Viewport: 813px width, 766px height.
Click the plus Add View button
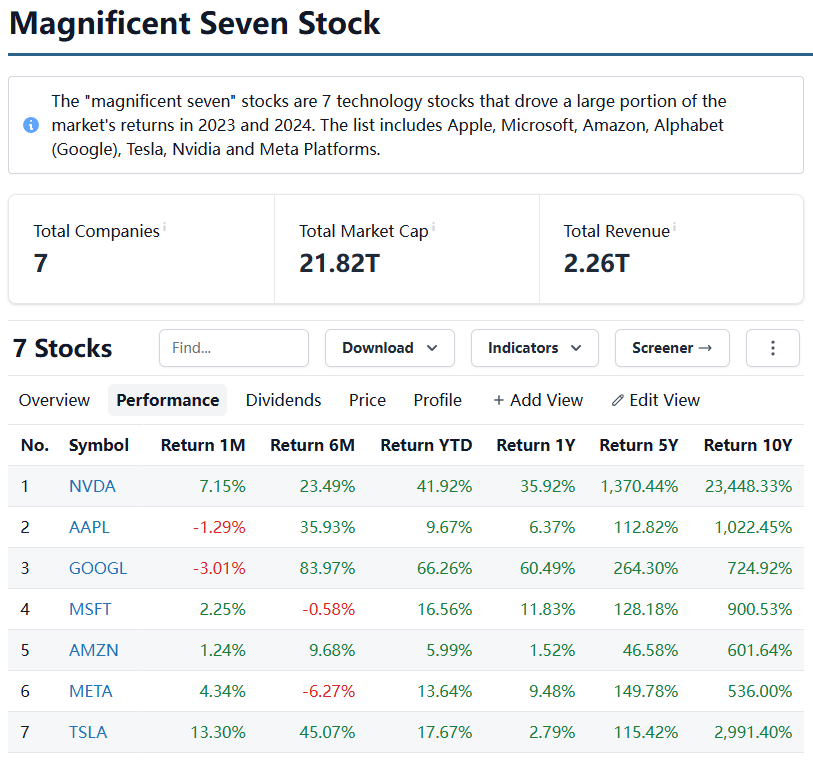[538, 400]
